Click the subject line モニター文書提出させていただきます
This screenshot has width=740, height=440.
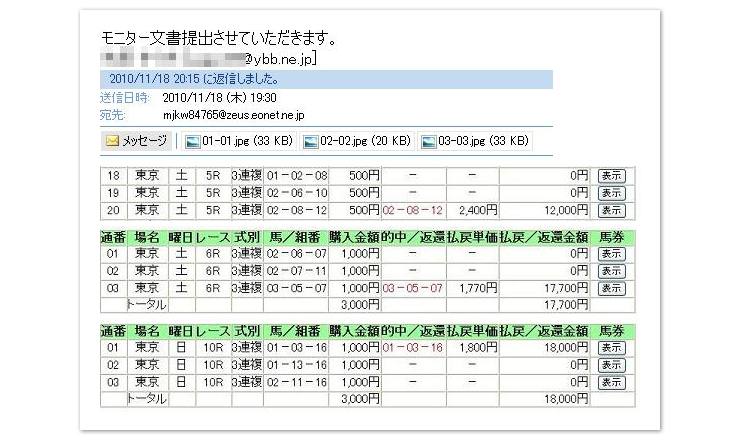[x=218, y=39]
